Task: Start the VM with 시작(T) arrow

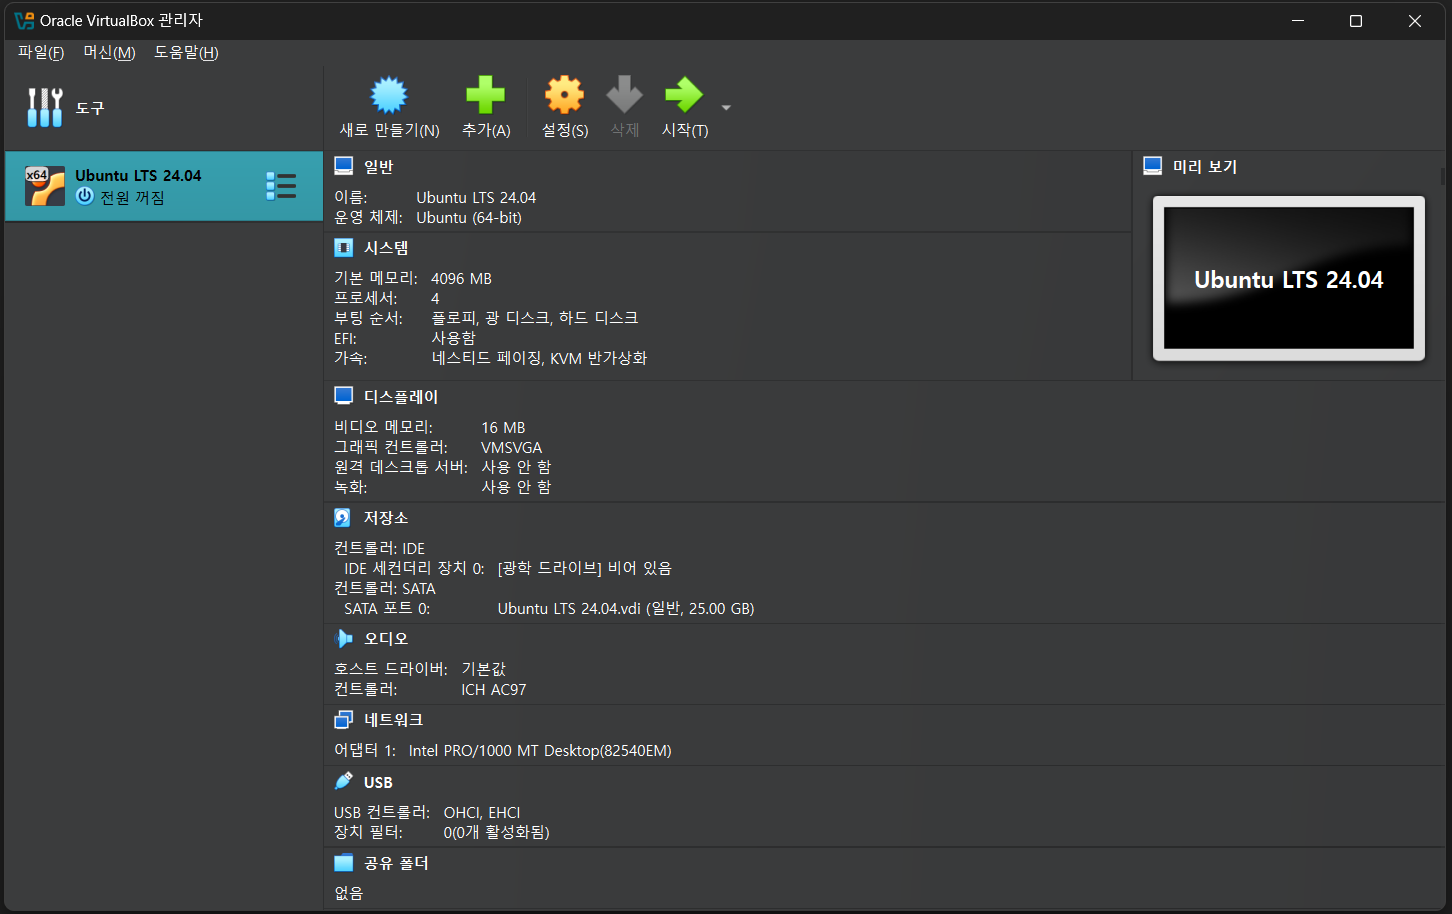Action: (x=684, y=95)
